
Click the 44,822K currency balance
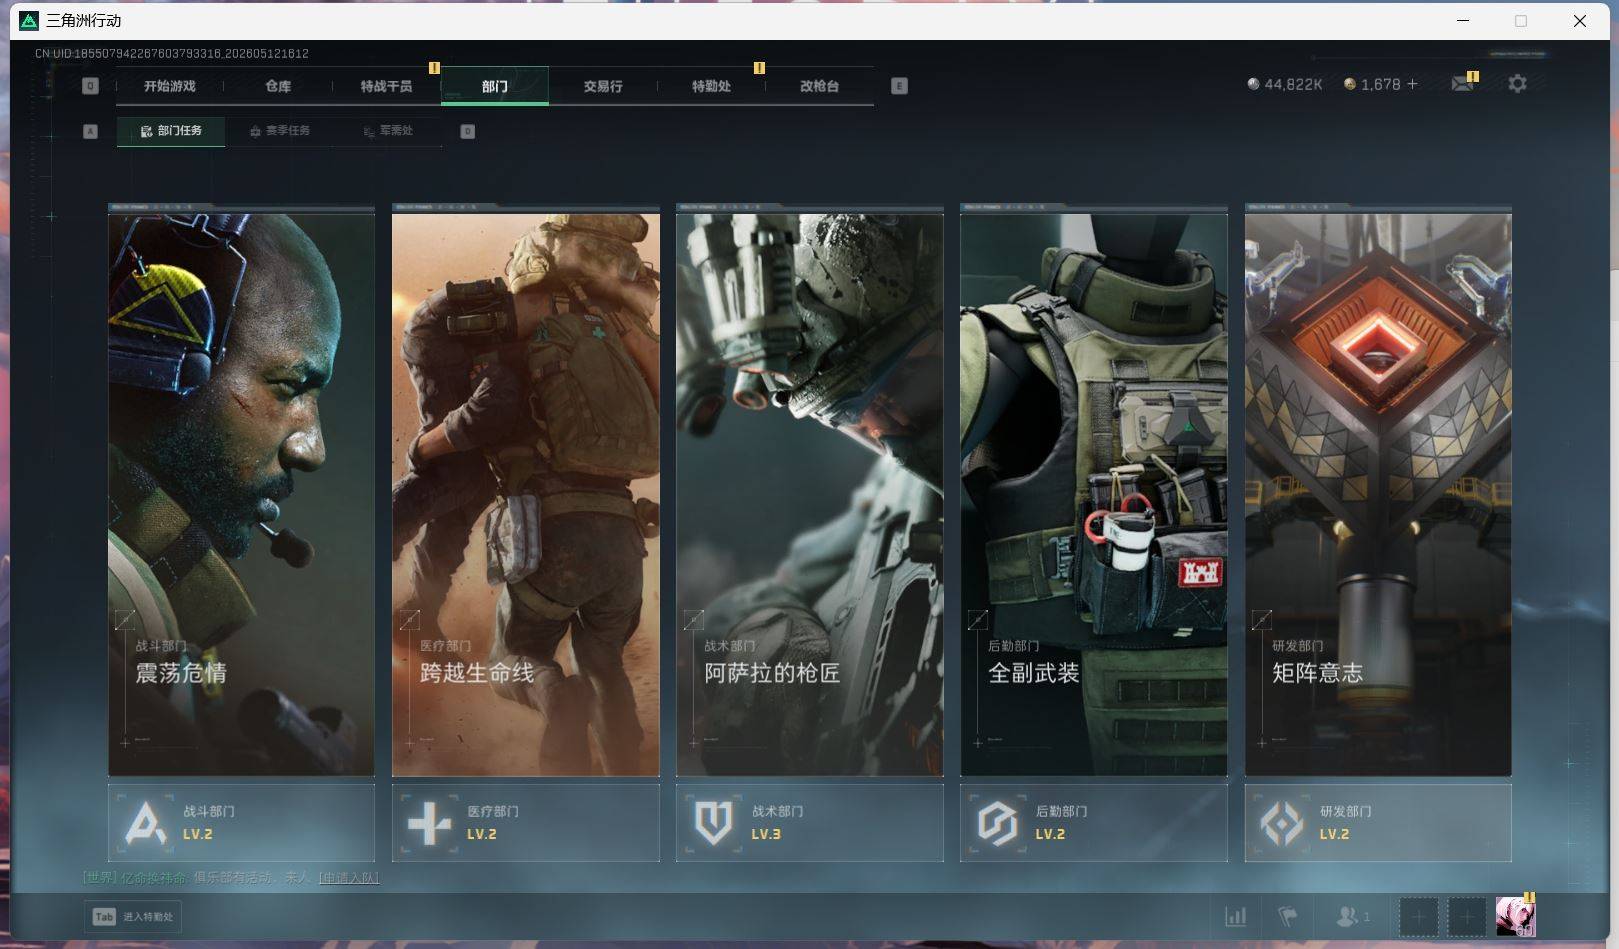1285,84
